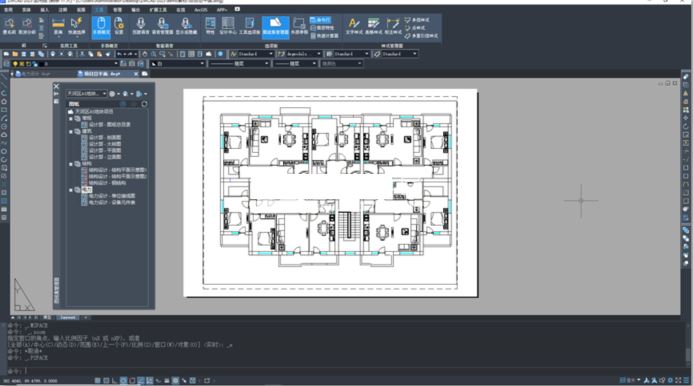
Task: Click the Quick Select ribbon icon
Action: point(76,26)
